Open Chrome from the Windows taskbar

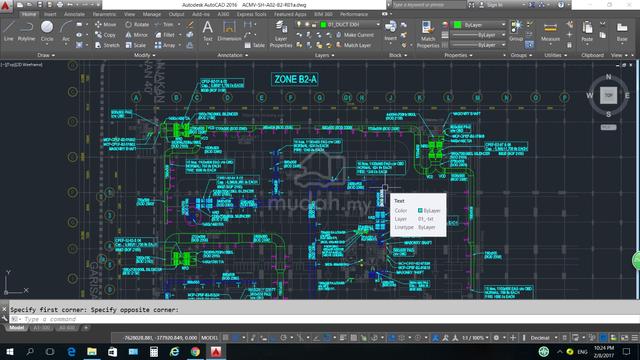click(195, 351)
